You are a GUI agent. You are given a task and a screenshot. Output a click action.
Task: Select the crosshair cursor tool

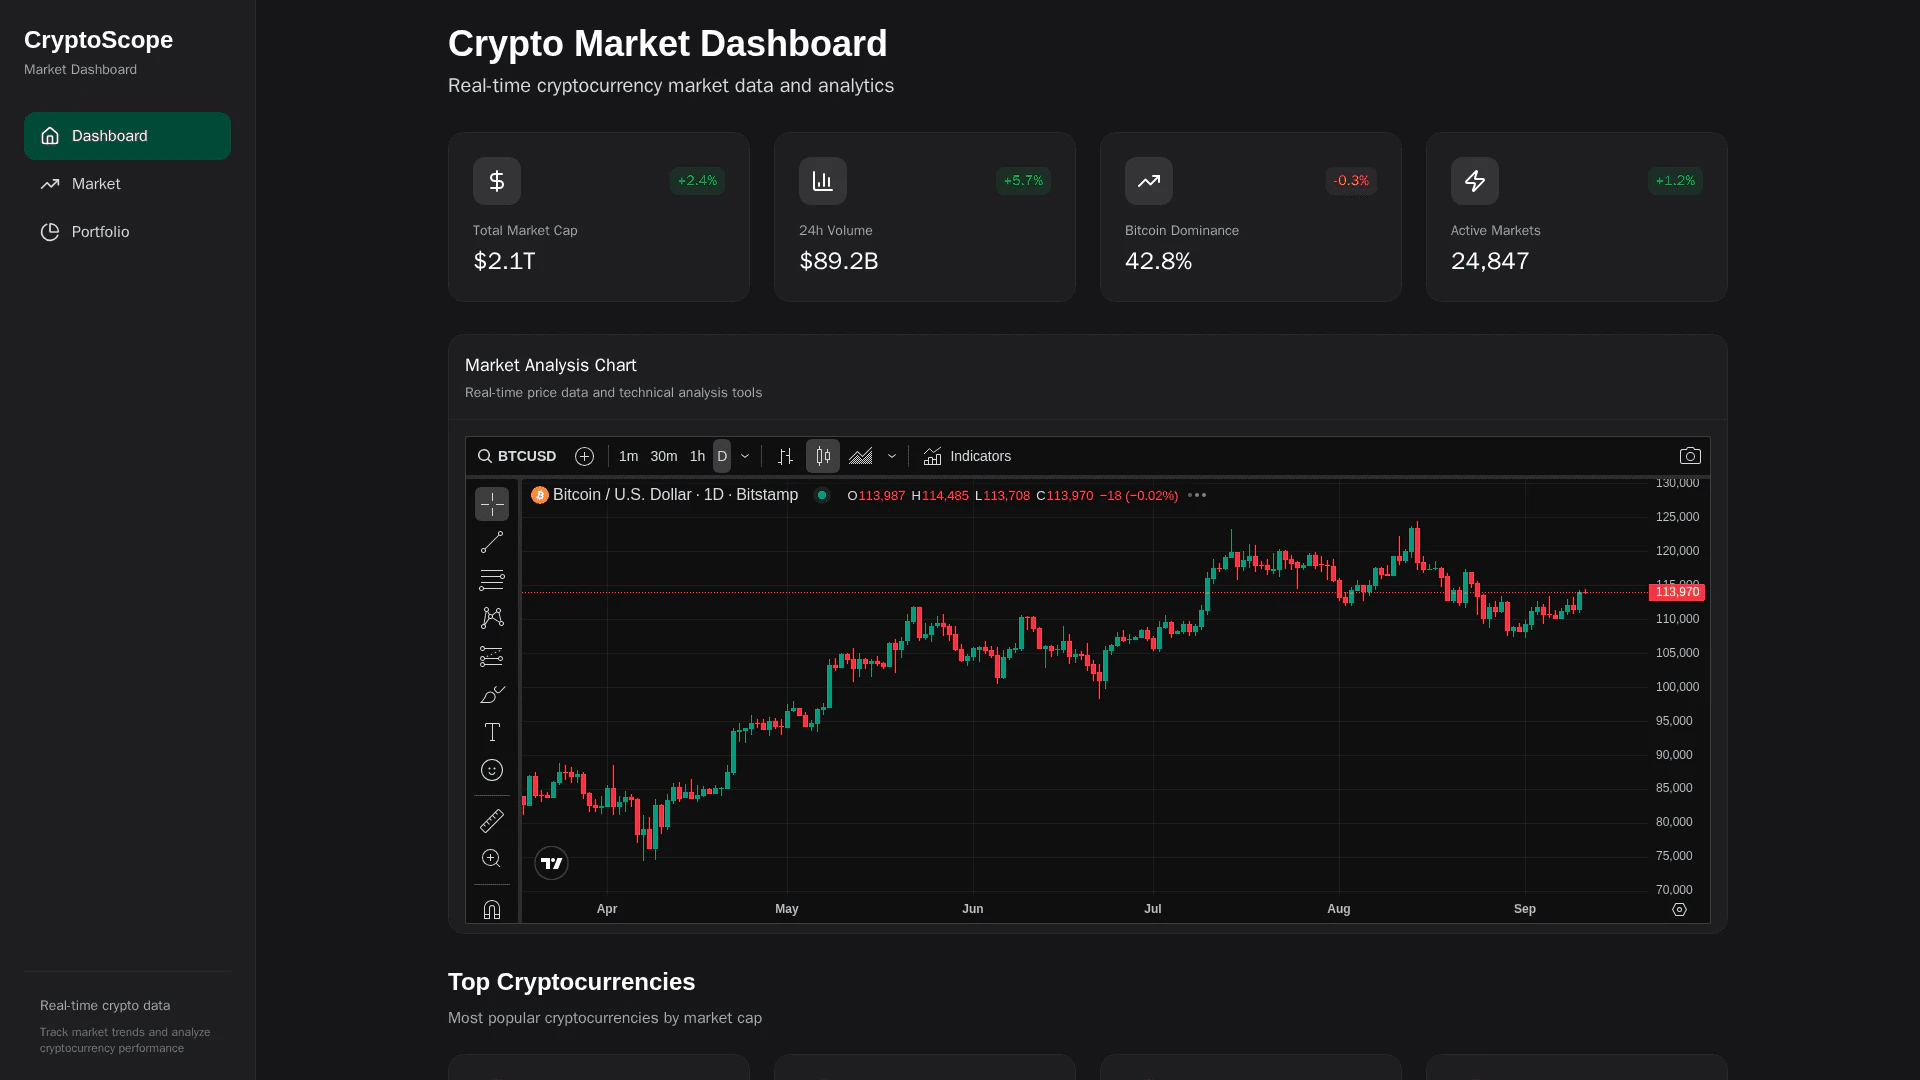coord(492,504)
